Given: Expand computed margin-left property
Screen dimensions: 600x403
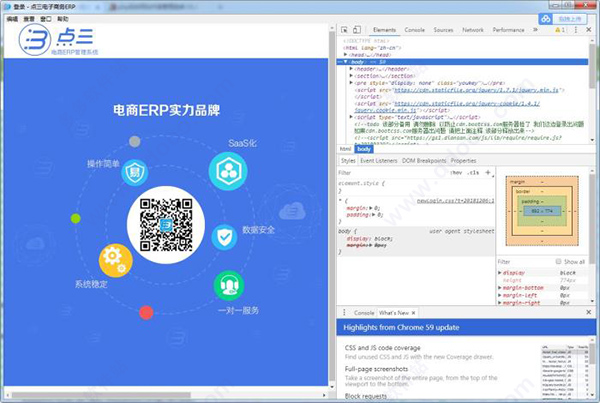Looking at the screenshot, I should (x=500, y=295).
